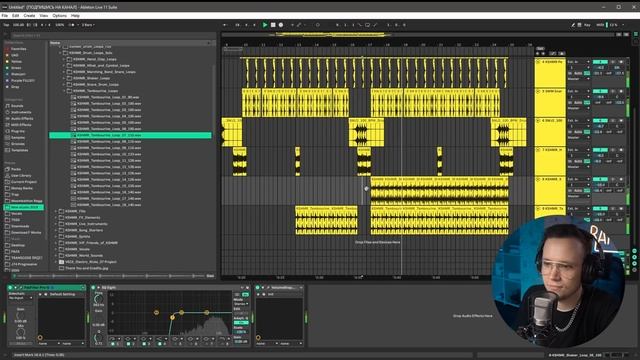Open the Instruments browser category
Image resolution: width=640 pixels, height=360 pixels.
click(x=20, y=112)
